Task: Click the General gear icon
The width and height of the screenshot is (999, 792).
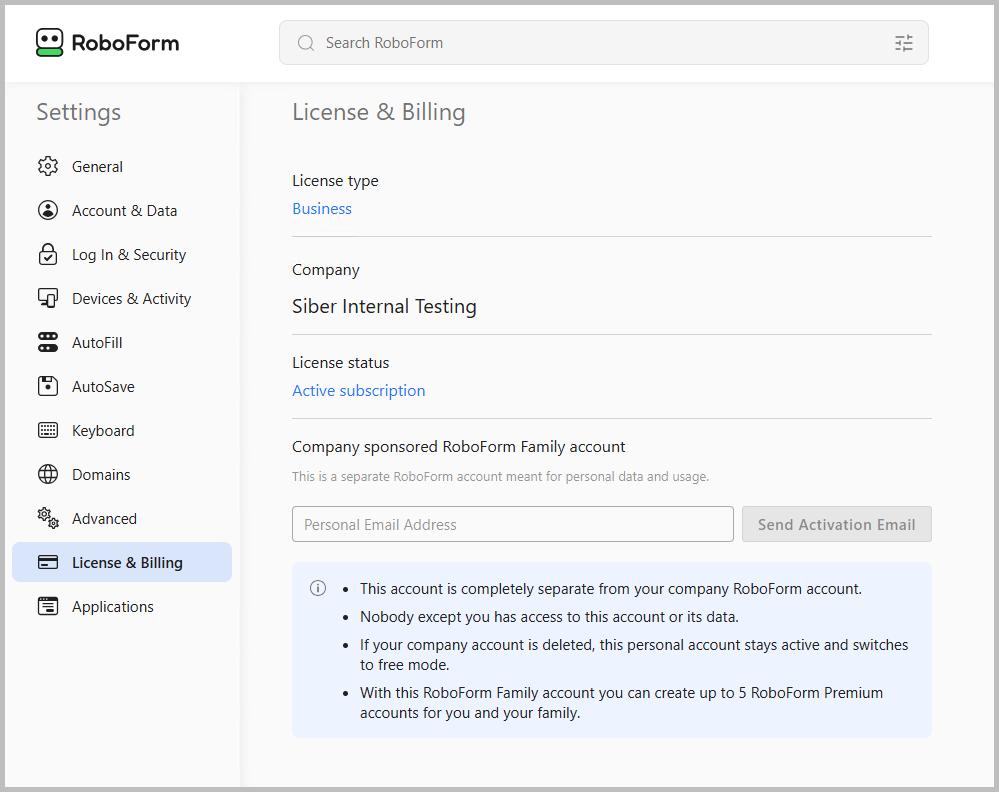Action: click(48, 167)
